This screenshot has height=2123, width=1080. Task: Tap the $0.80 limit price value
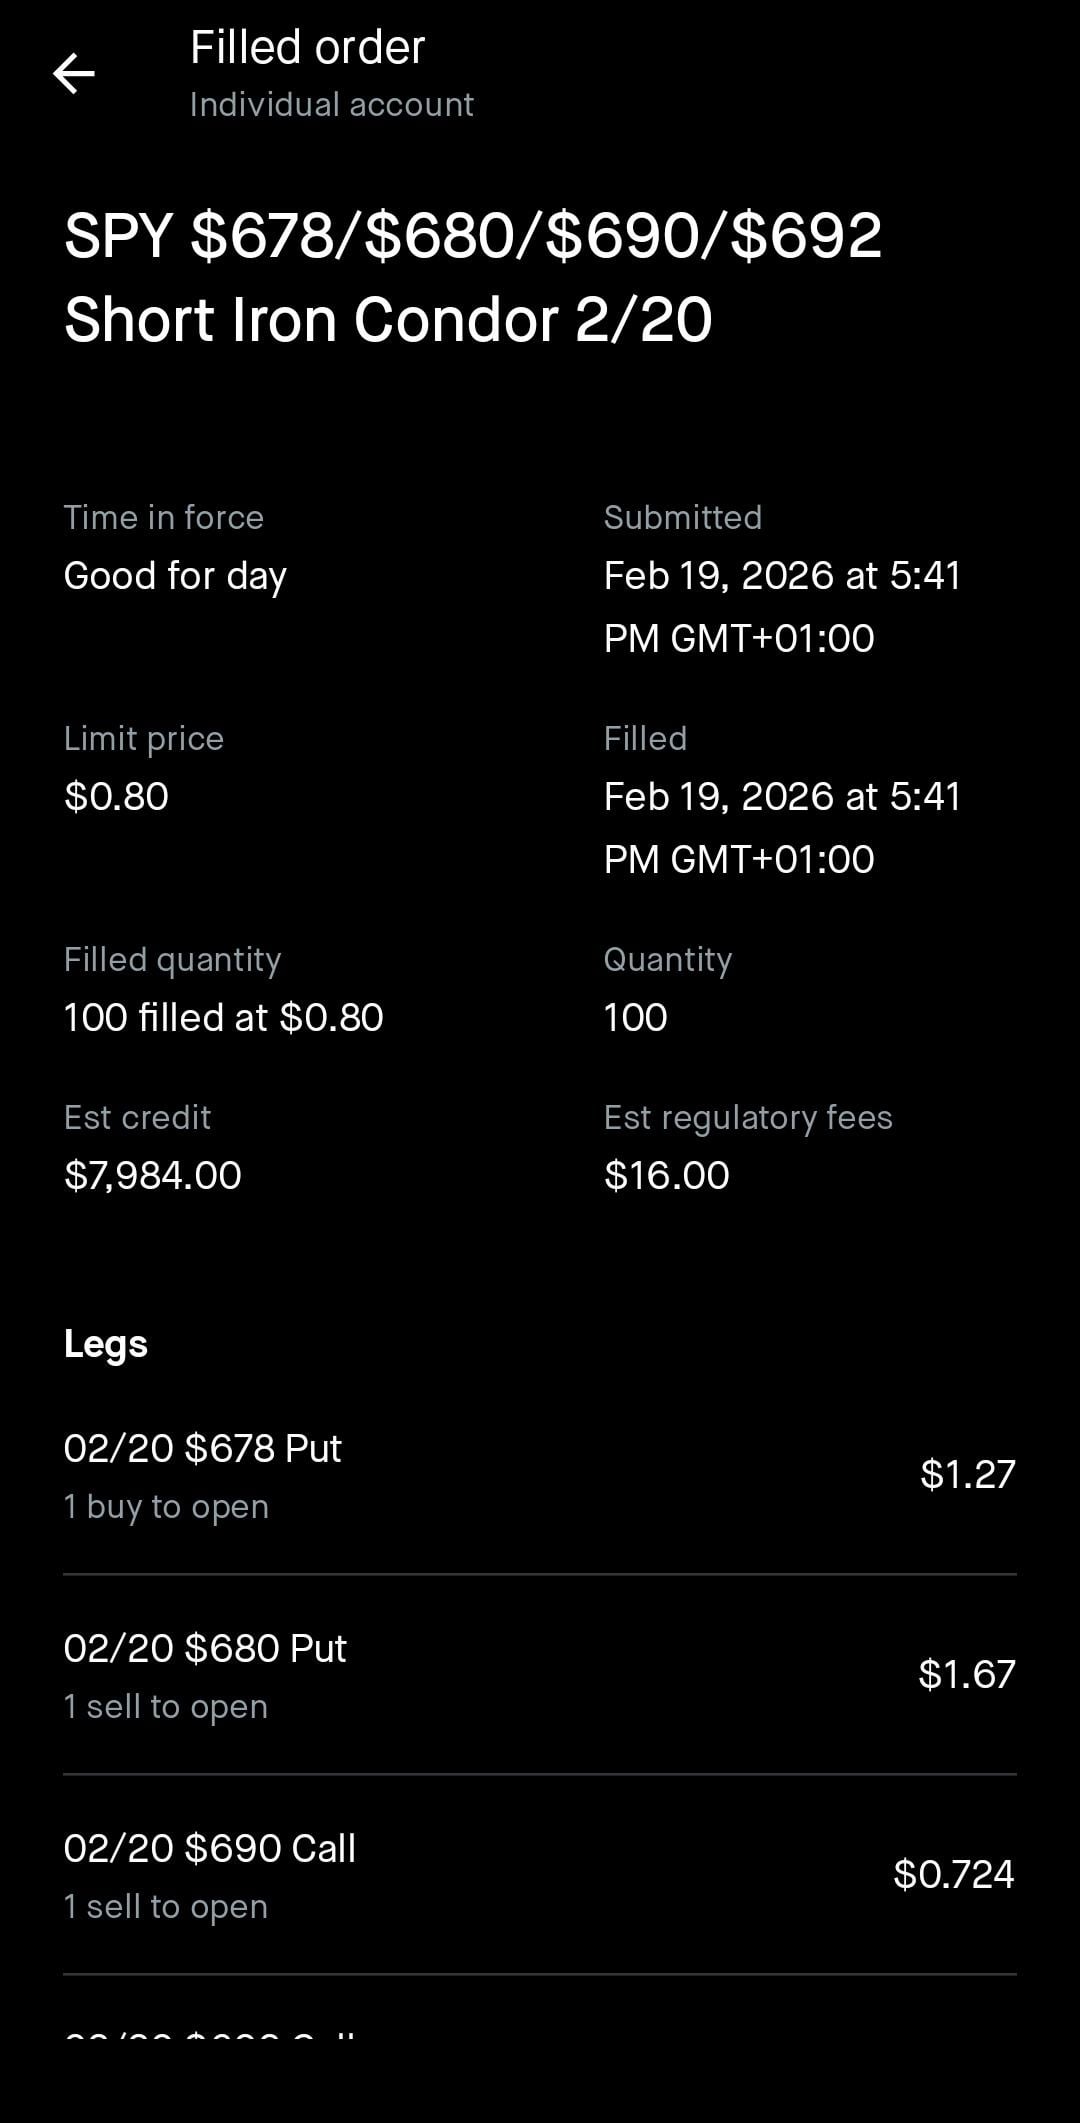point(116,797)
